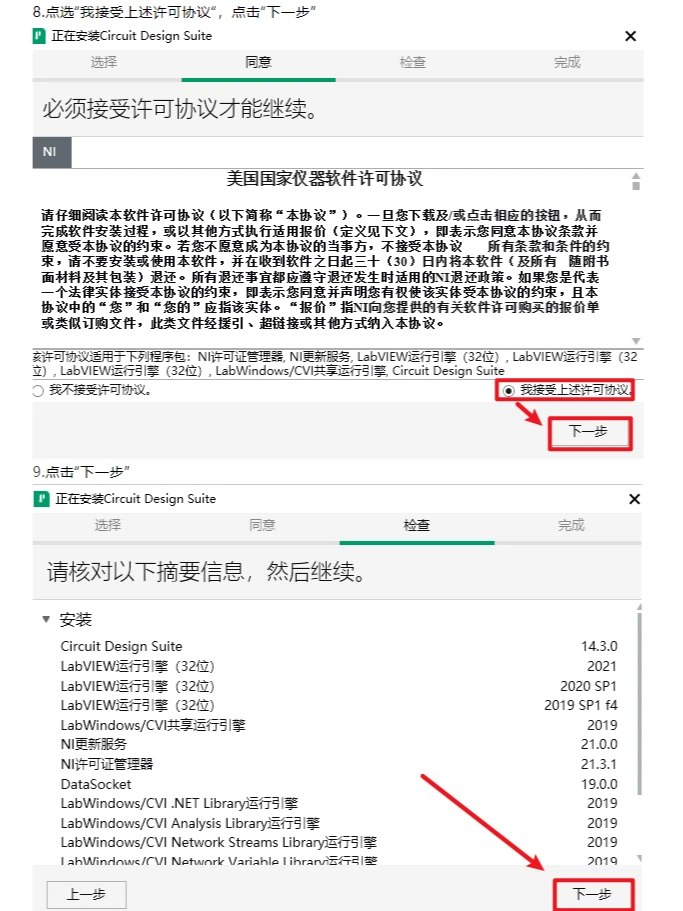The width and height of the screenshot is (683, 911).
Task: Open 选择 tab in summary review window
Action: tap(108, 525)
